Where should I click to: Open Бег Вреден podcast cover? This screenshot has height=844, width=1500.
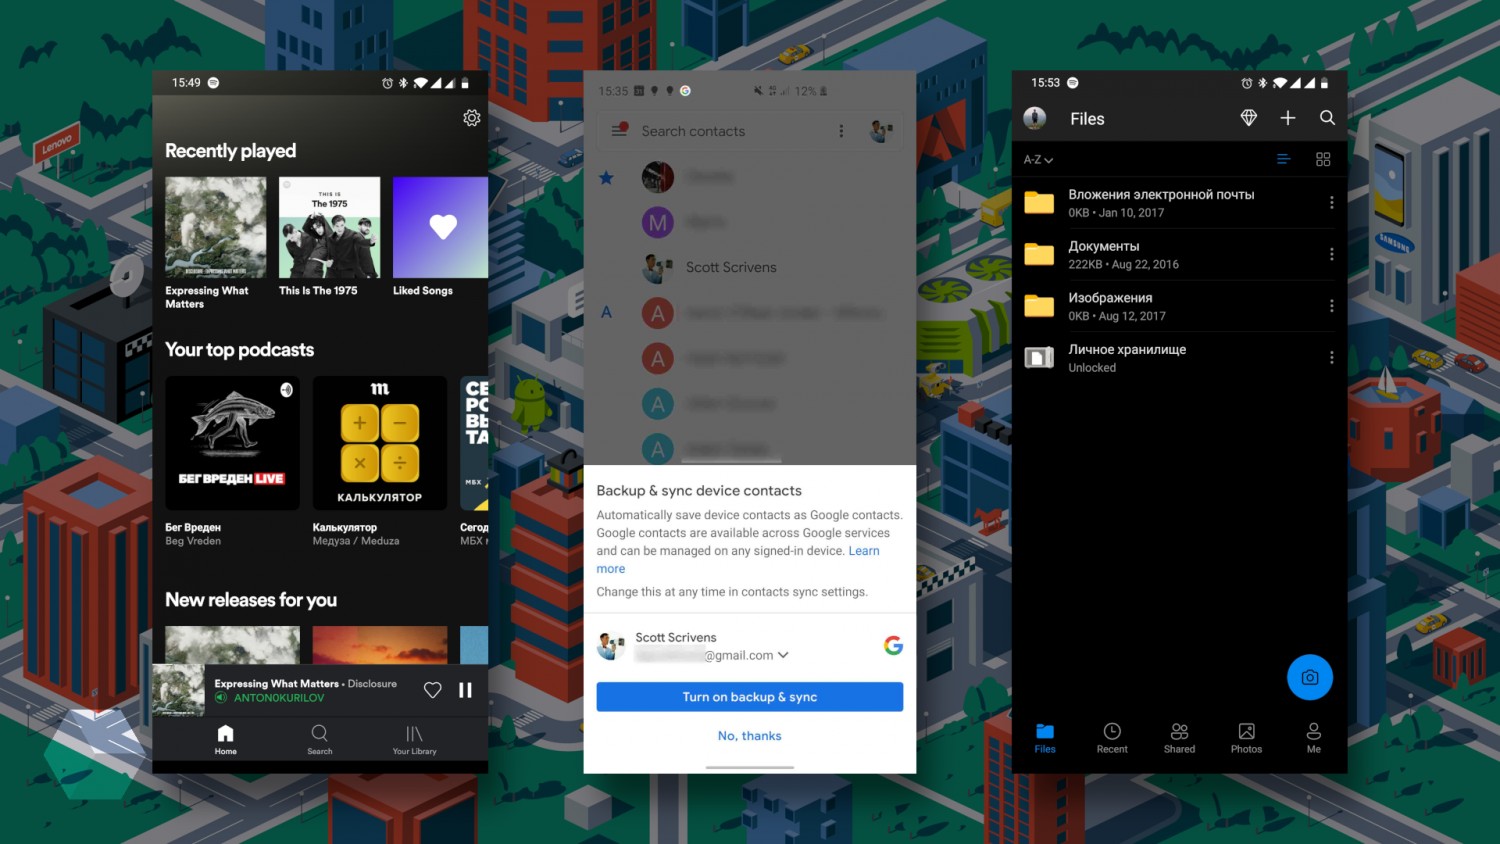232,443
